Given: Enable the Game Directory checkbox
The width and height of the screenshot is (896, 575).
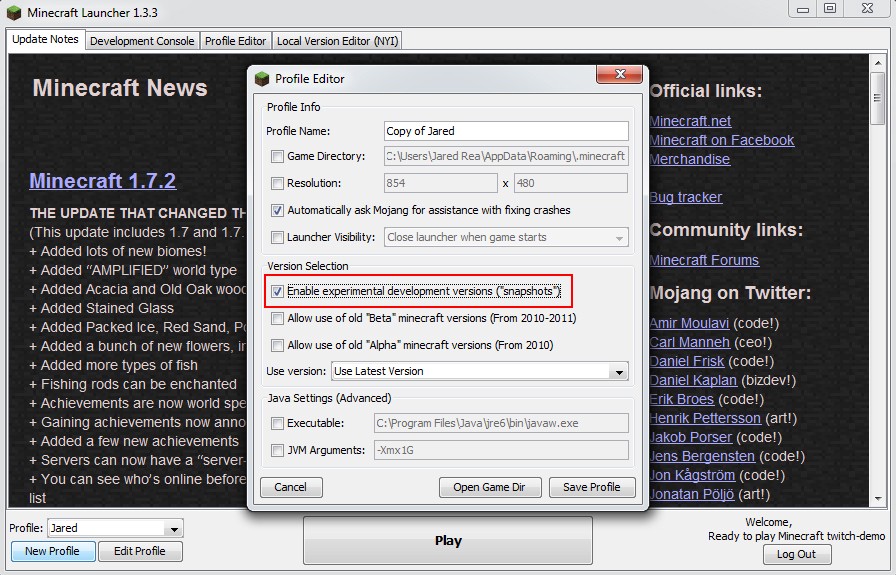Looking at the screenshot, I should click(277, 157).
